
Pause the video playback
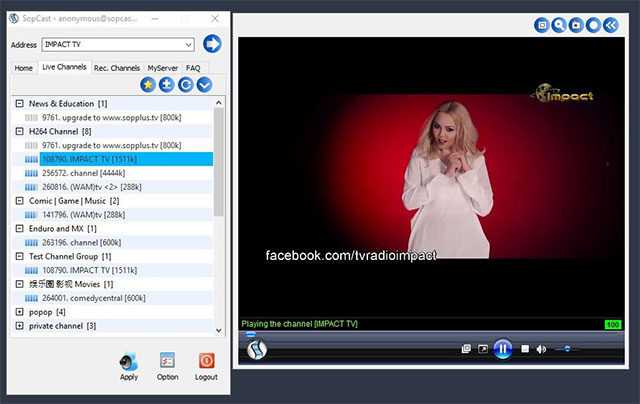(x=503, y=349)
